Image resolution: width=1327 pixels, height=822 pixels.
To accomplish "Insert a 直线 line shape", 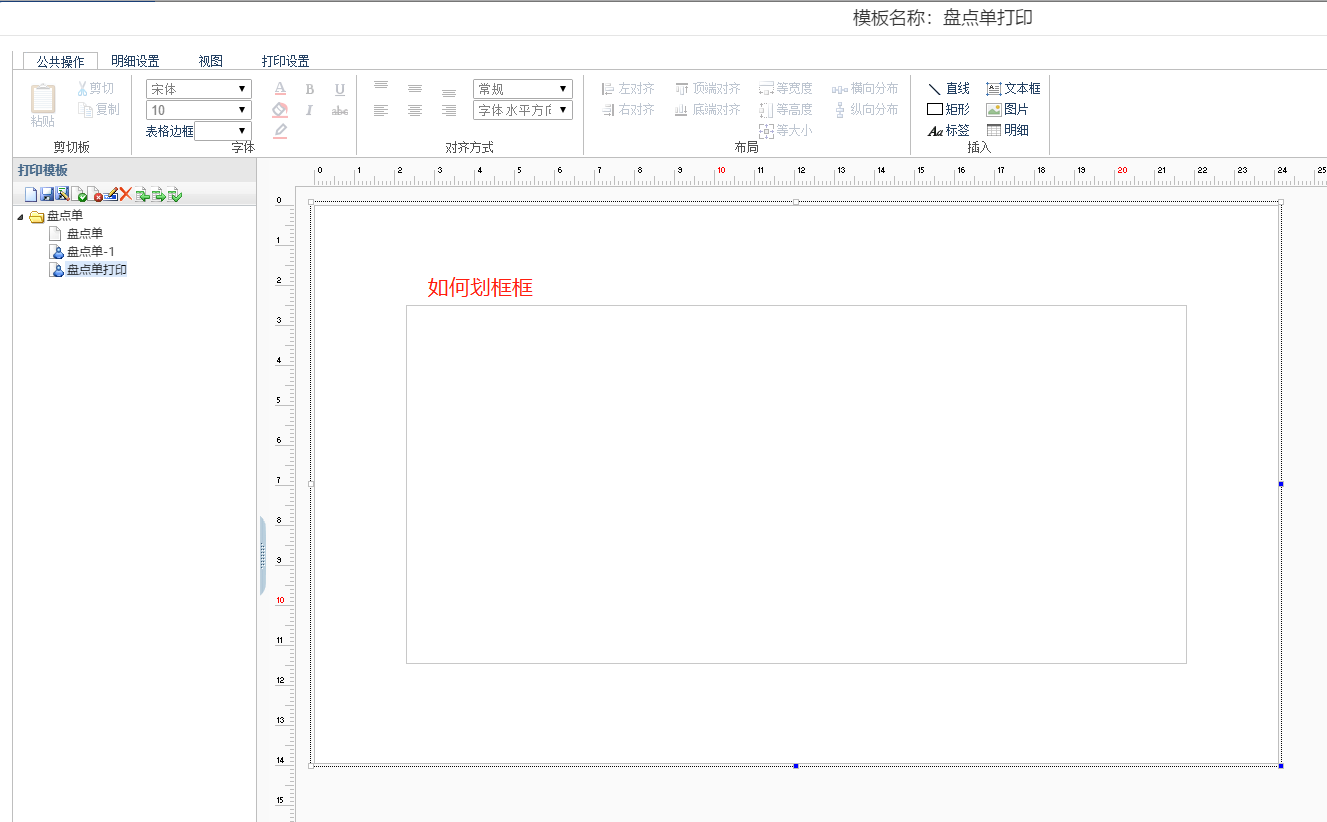I will pos(948,89).
